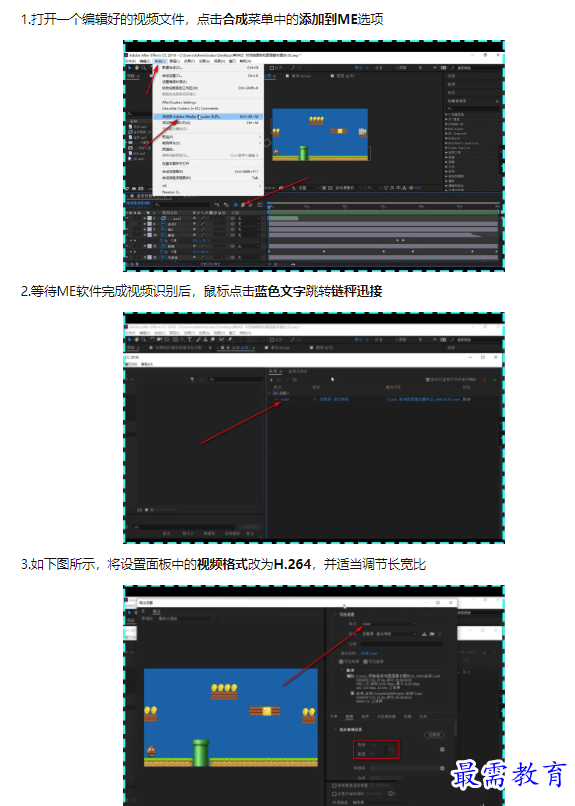Open the preset dropdown in export settings dialog
The height and width of the screenshot is (806, 575).
[389, 634]
